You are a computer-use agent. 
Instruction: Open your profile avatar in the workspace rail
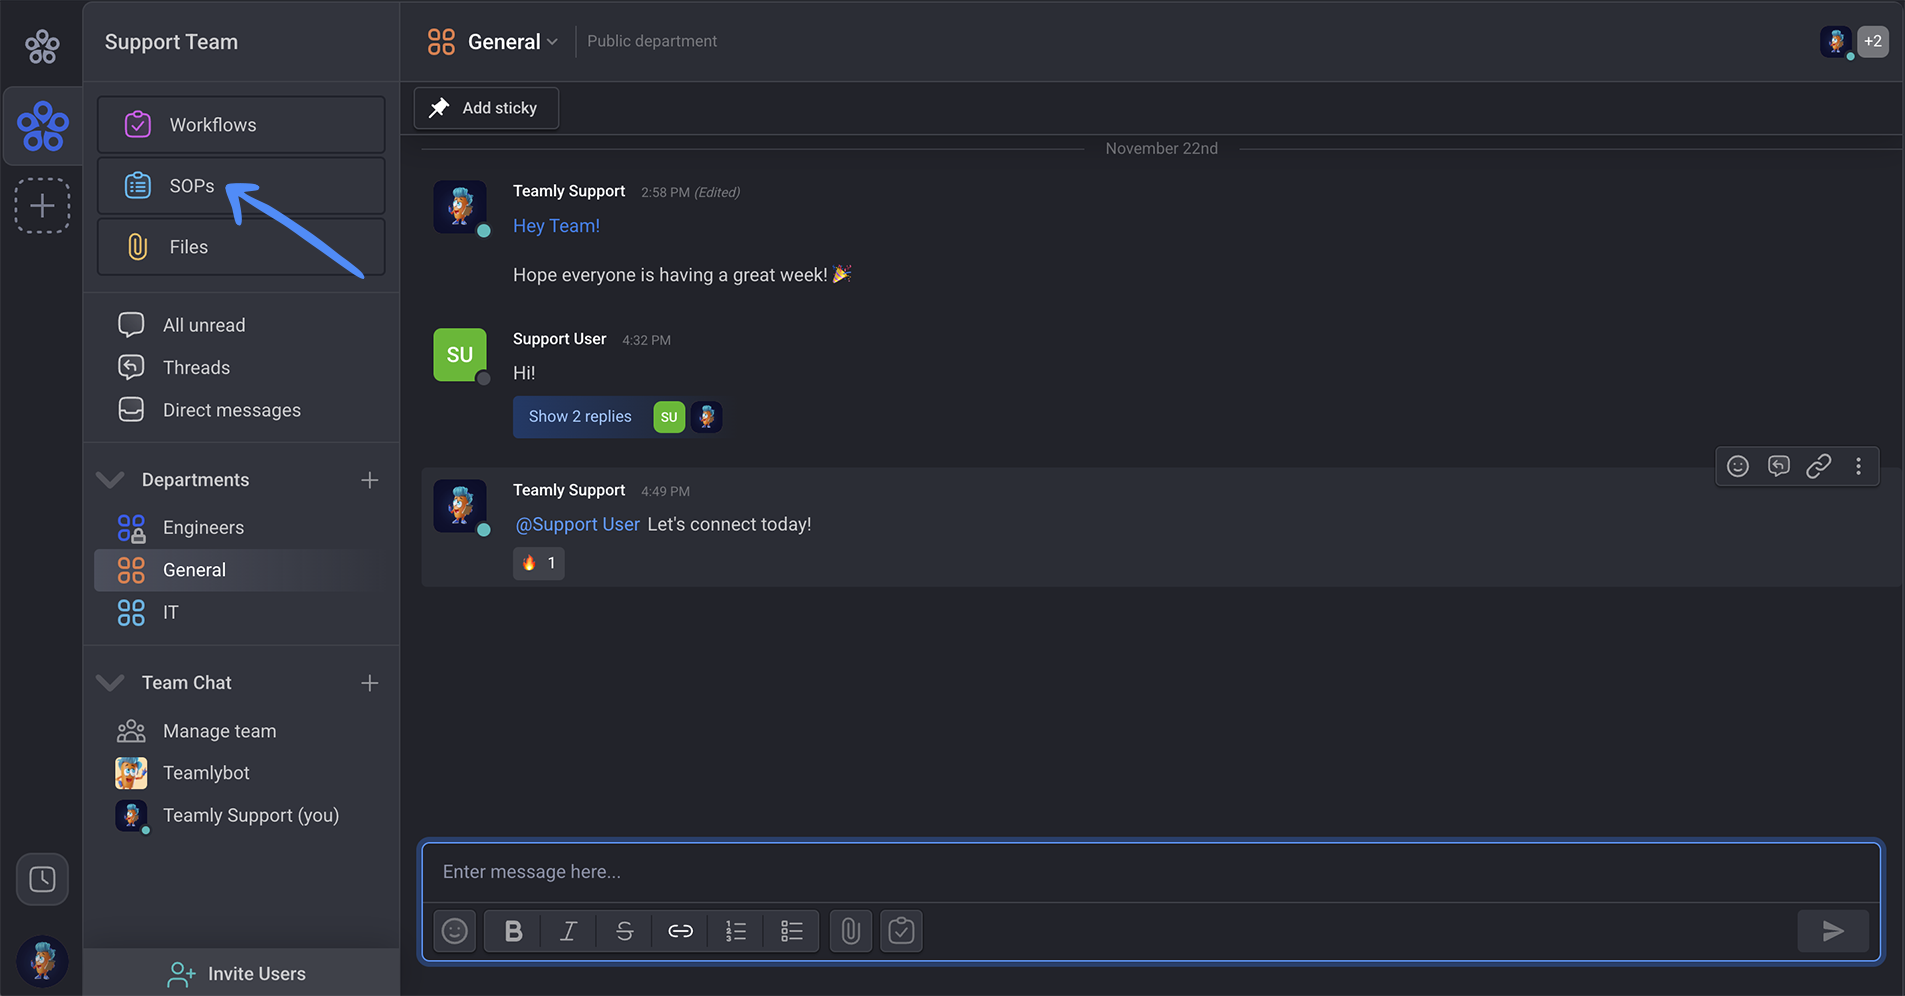click(x=42, y=961)
